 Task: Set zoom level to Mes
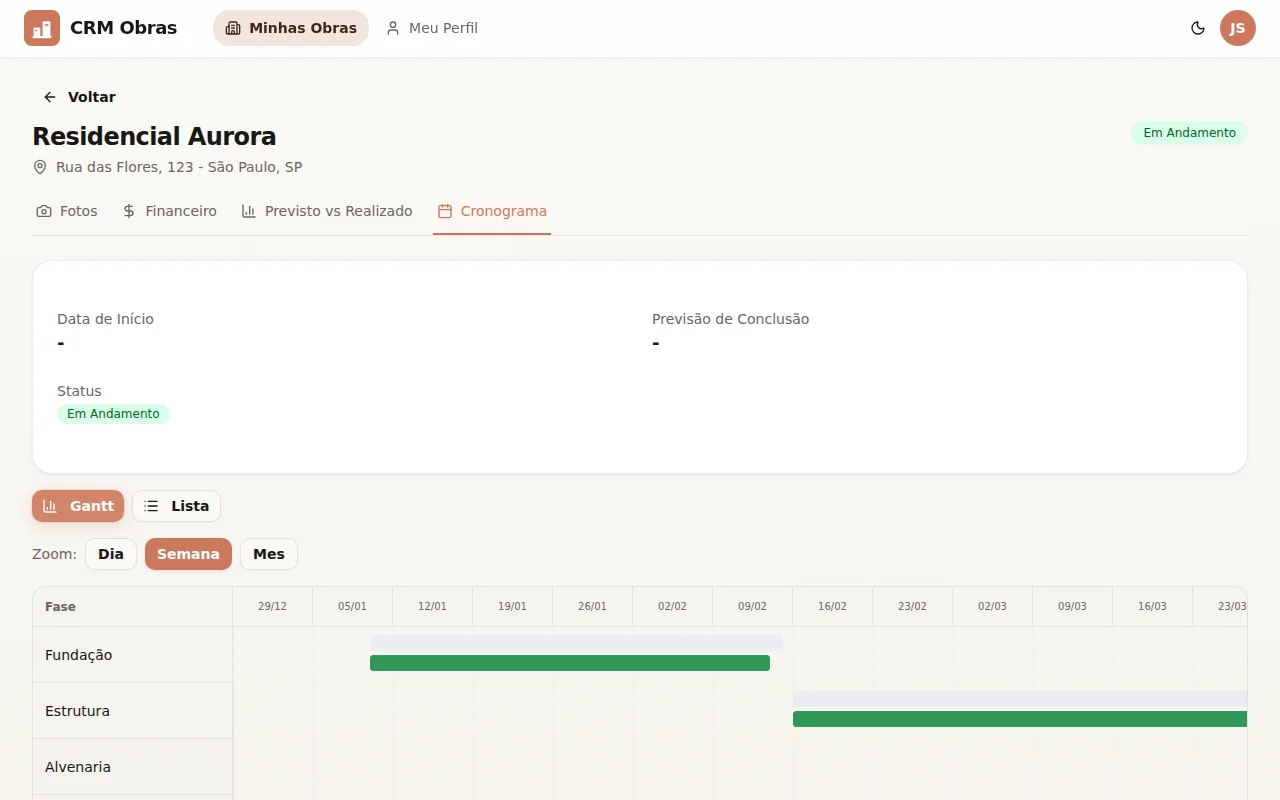pyautogui.click(x=269, y=554)
